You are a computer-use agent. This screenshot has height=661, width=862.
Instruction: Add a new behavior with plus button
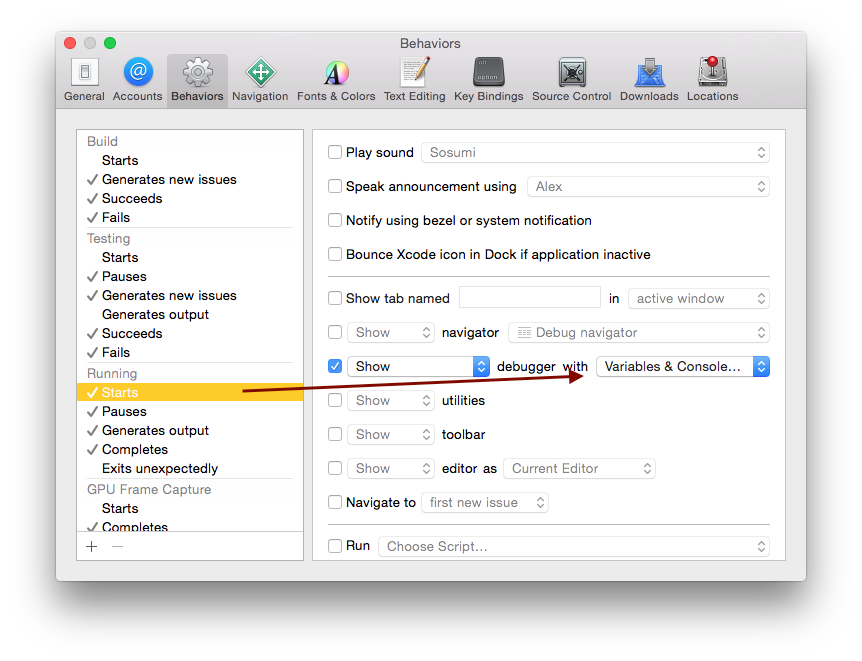tap(92, 547)
